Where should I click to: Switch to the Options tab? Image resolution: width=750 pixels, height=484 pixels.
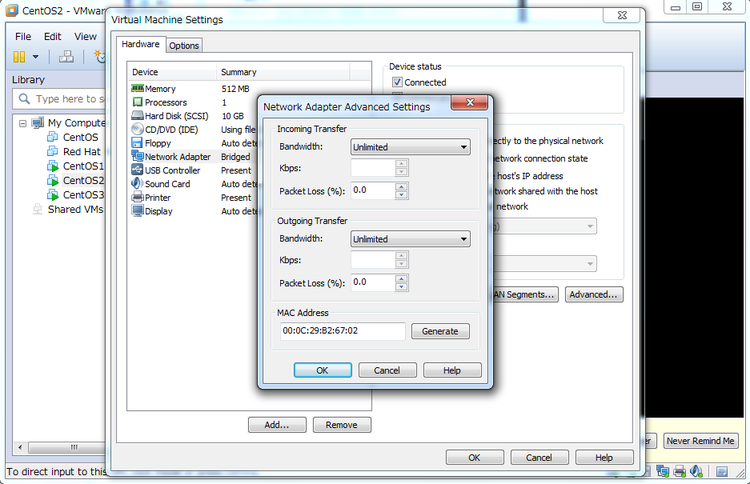184,45
